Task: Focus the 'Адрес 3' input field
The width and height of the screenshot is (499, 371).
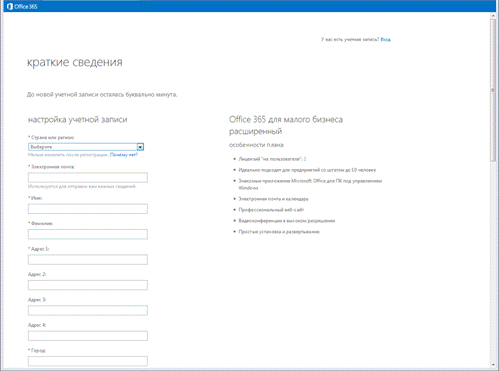Action: pyautogui.click(x=88, y=310)
